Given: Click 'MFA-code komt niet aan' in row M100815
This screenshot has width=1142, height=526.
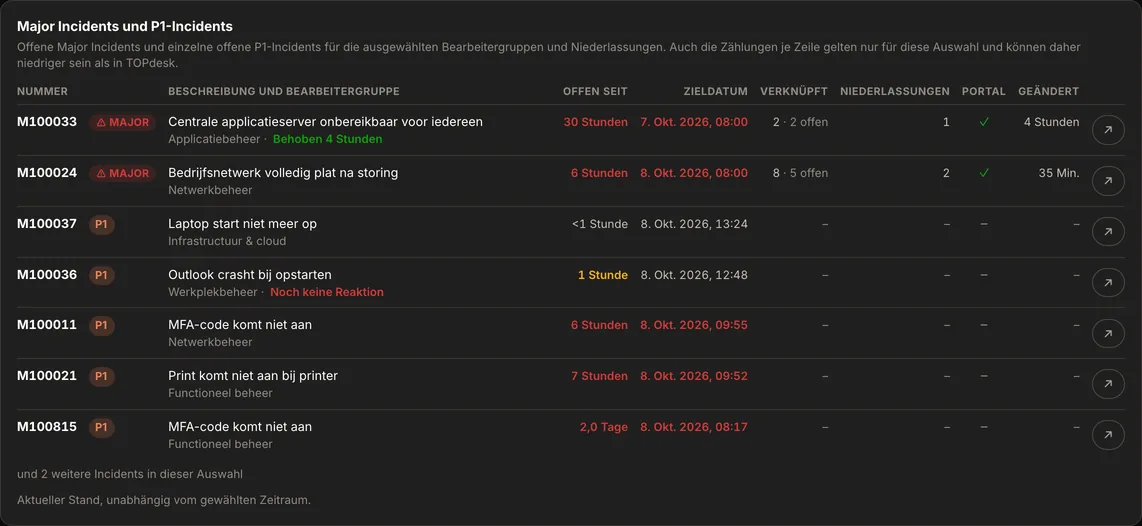Looking at the screenshot, I should (240, 428).
